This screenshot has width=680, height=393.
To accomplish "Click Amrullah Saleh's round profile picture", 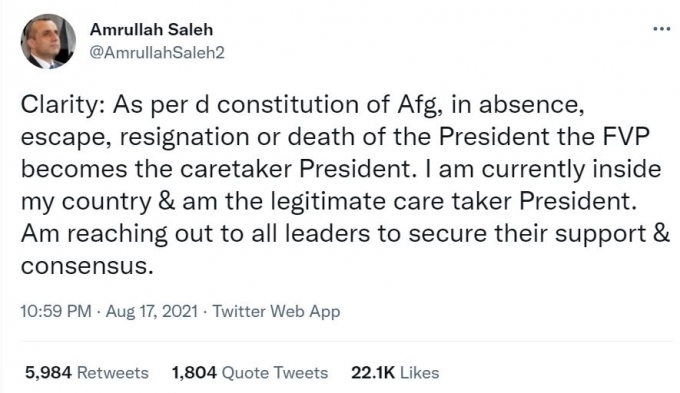I will [48, 41].
